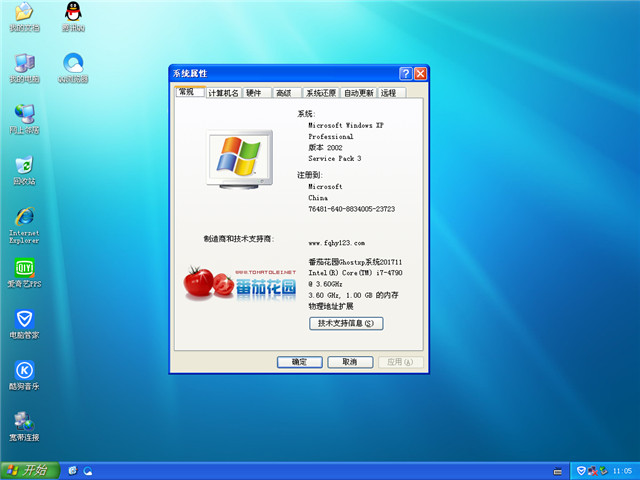Click the Microsoft Windows XP text

[346, 125]
